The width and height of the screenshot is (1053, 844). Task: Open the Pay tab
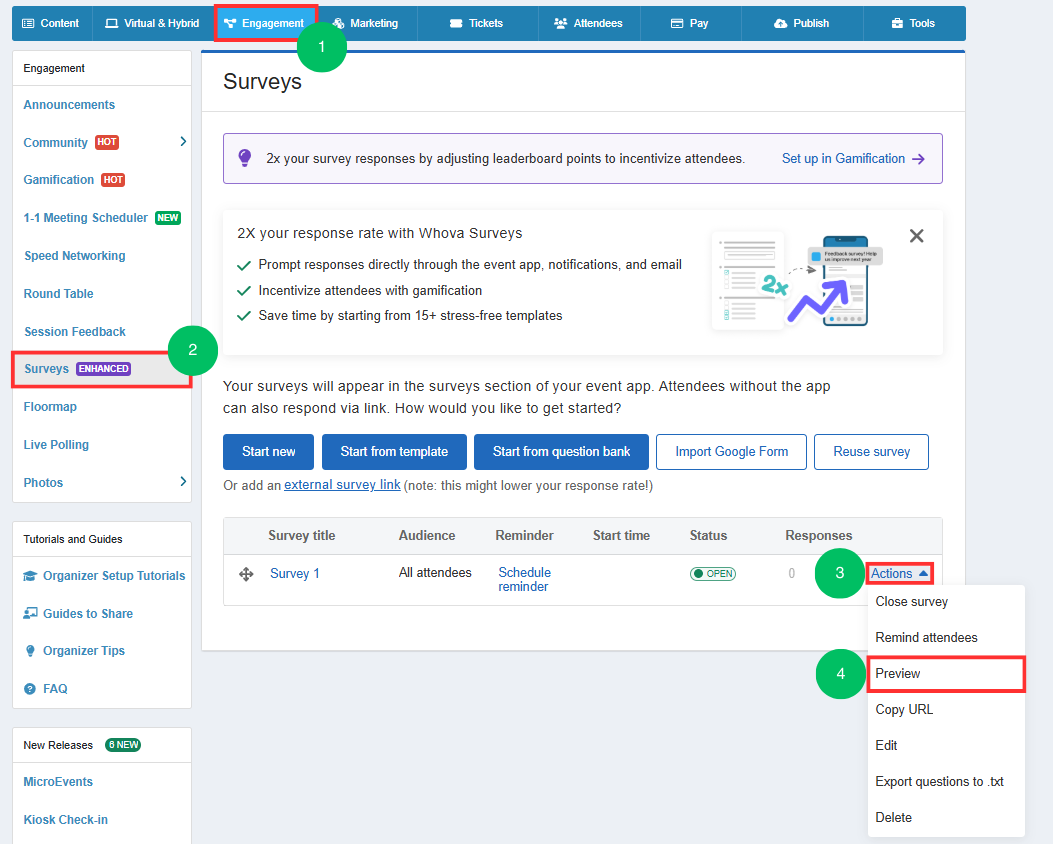tap(690, 24)
